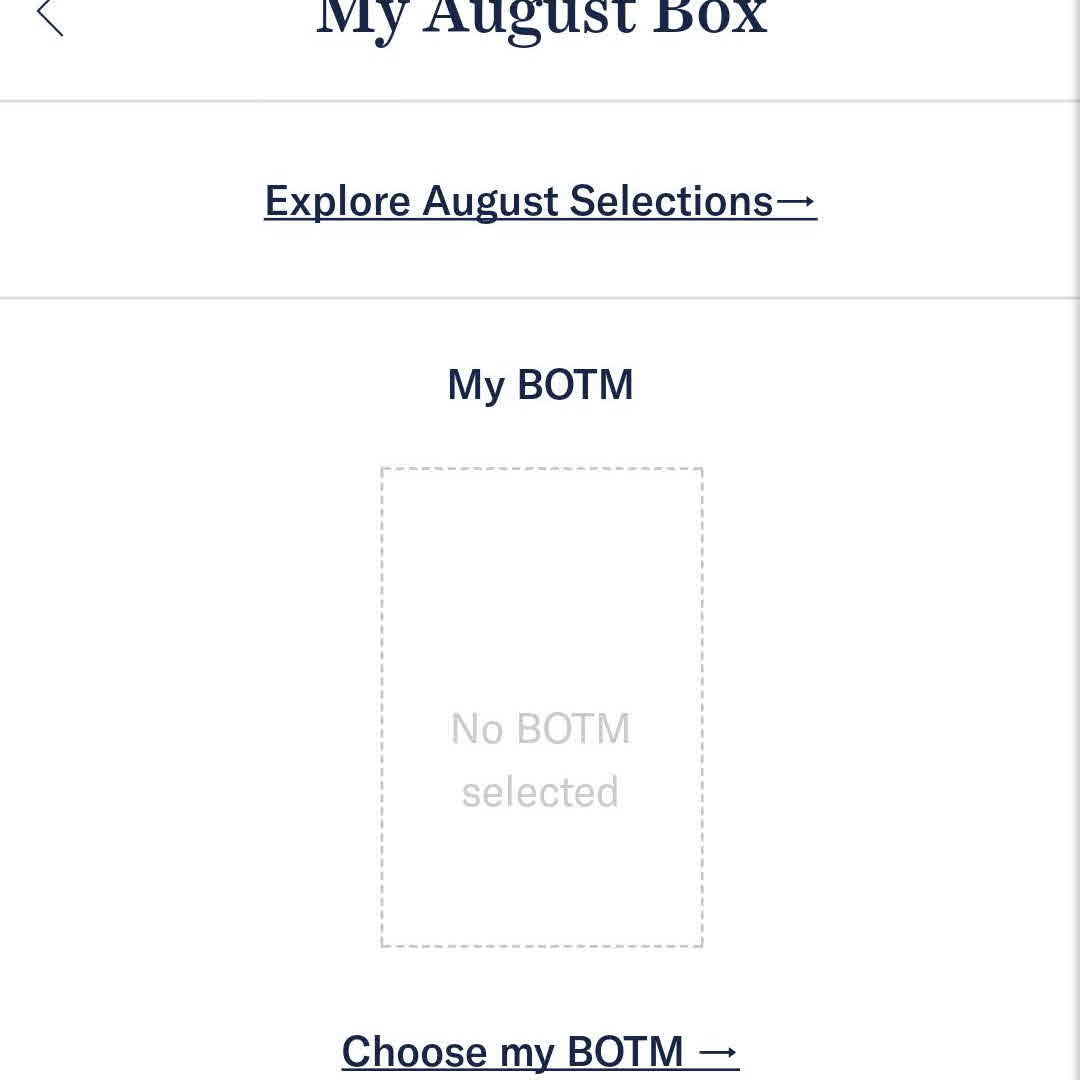This screenshot has width=1080, height=1080.
Task: Click the 'No BOTM selected' text
Action: 540,760
